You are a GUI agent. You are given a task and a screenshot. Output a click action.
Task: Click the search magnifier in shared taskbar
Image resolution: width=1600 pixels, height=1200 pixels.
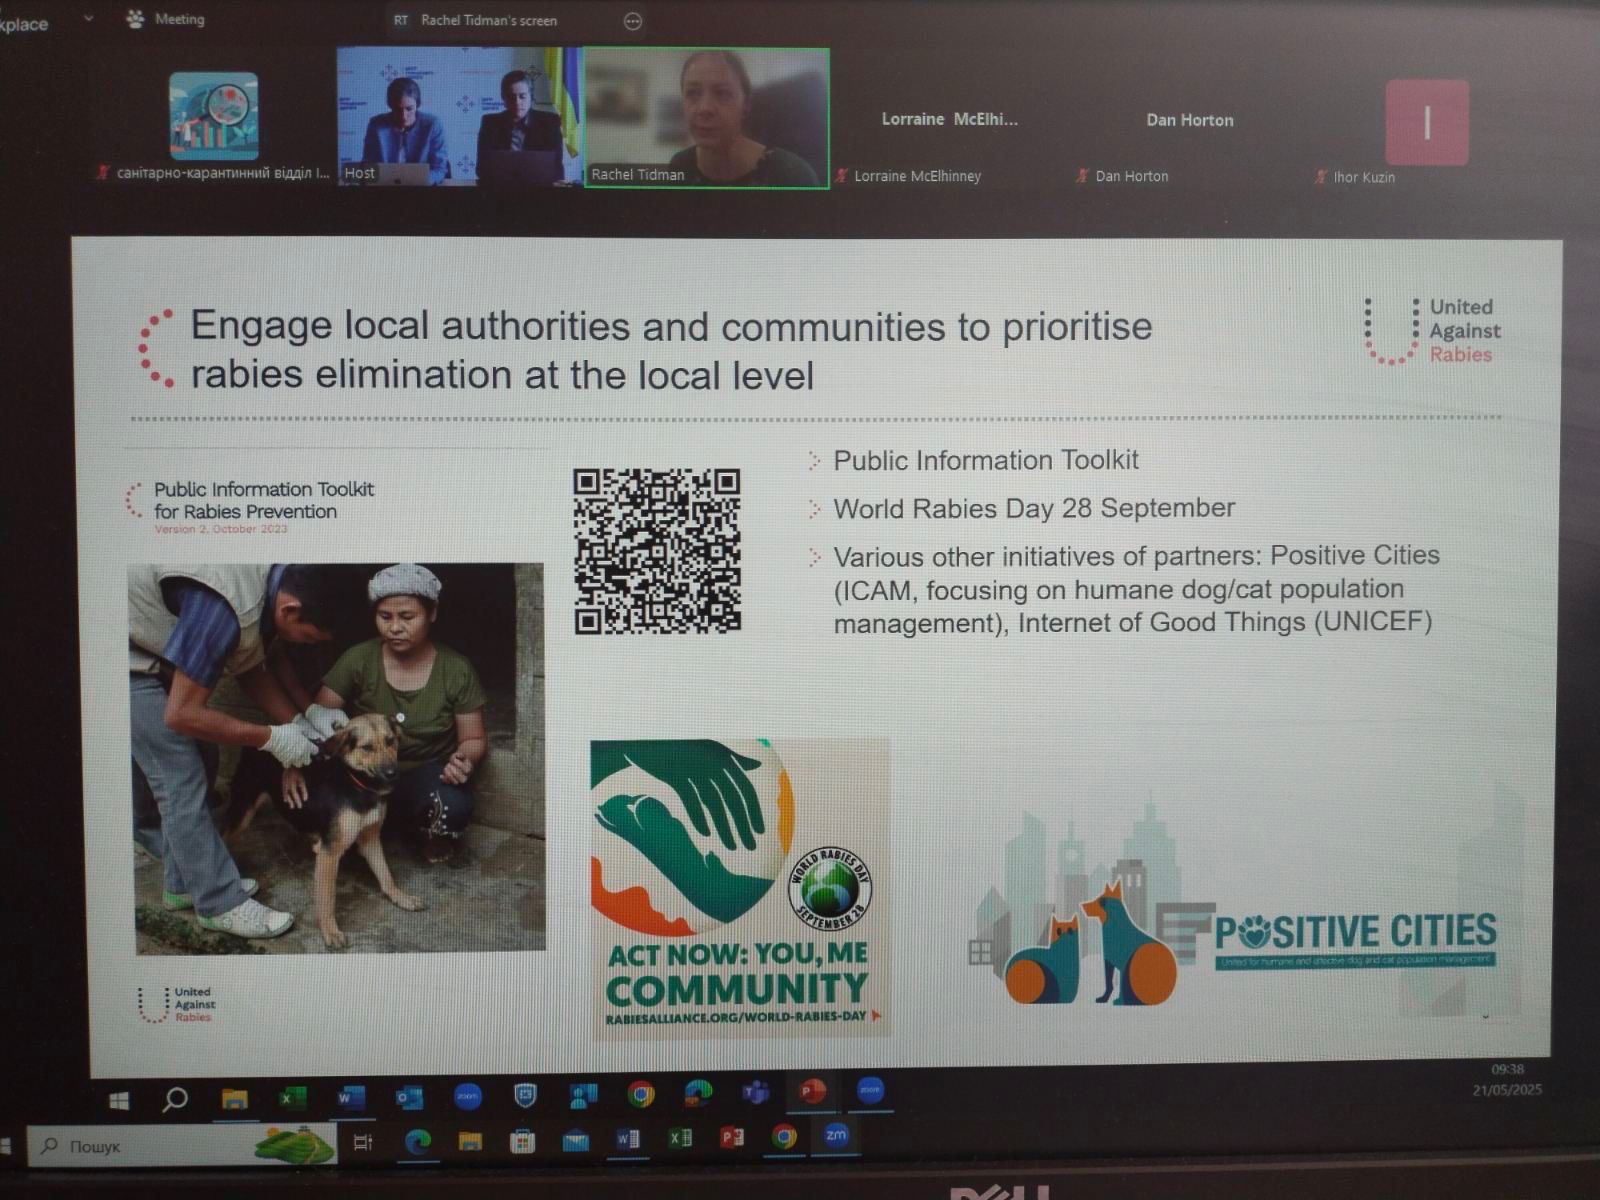[x=175, y=1100]
